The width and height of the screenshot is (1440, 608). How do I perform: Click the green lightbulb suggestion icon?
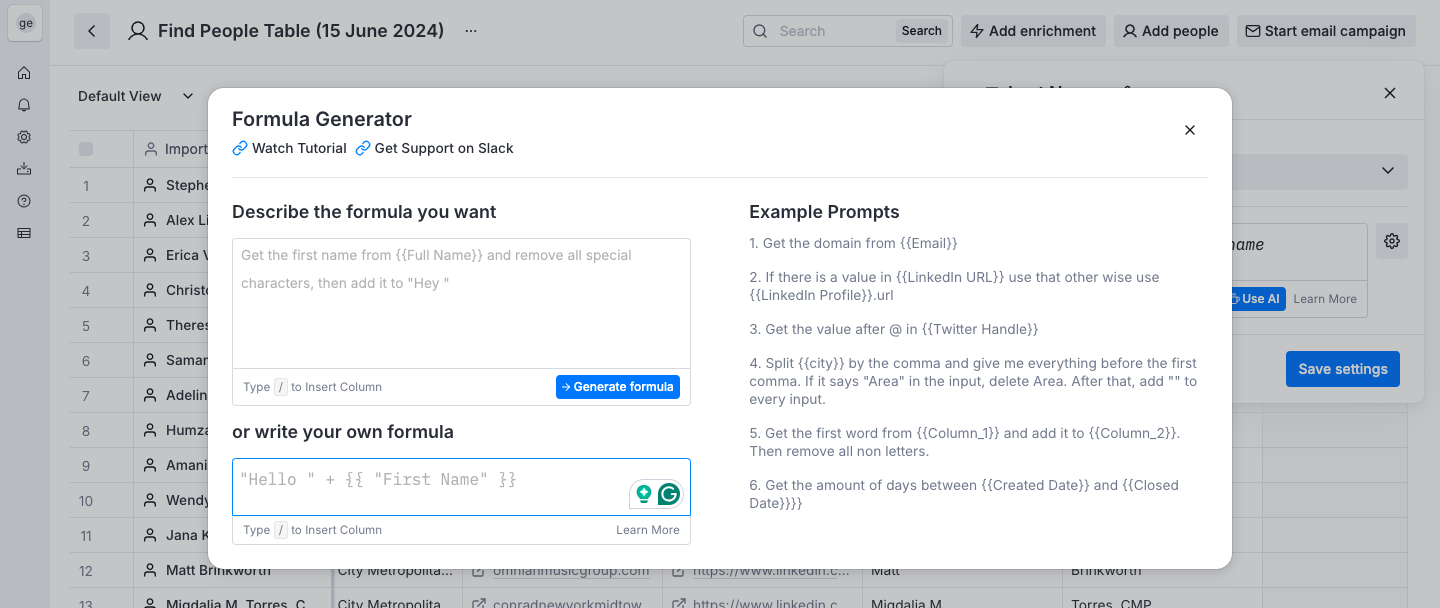644,493
